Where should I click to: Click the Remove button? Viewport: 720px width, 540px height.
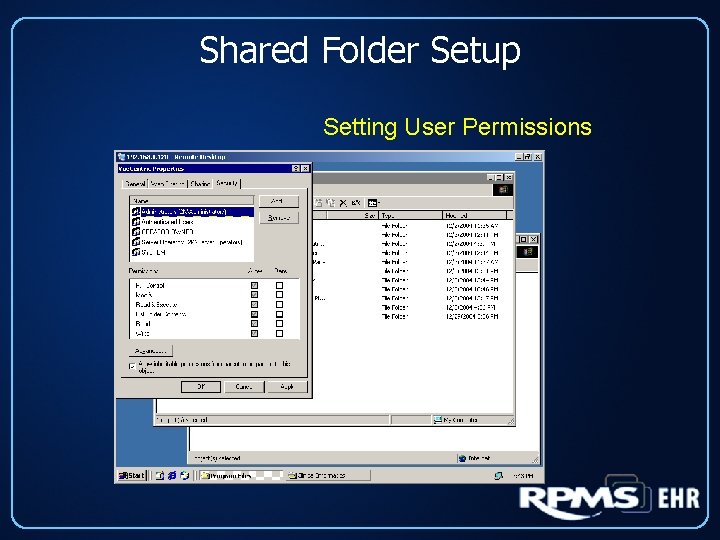[x=279, y=218]
